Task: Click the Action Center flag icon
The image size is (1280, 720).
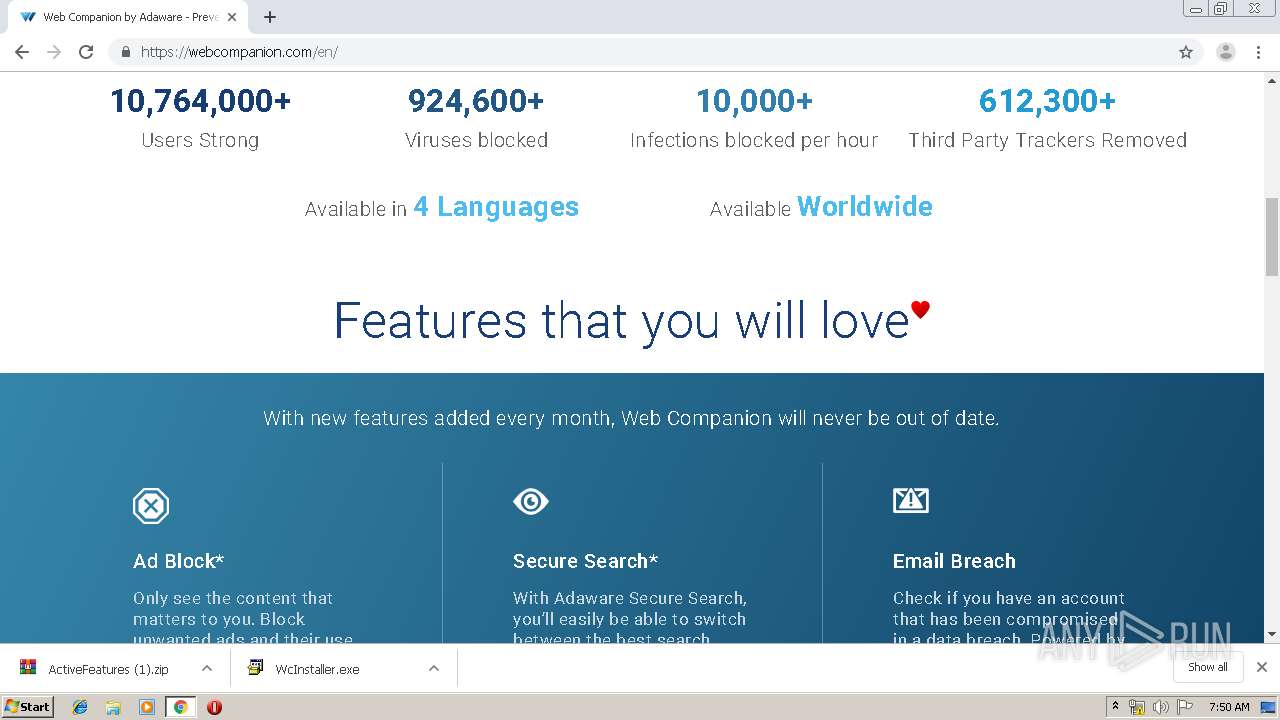Action: [x=1185, y=707]
